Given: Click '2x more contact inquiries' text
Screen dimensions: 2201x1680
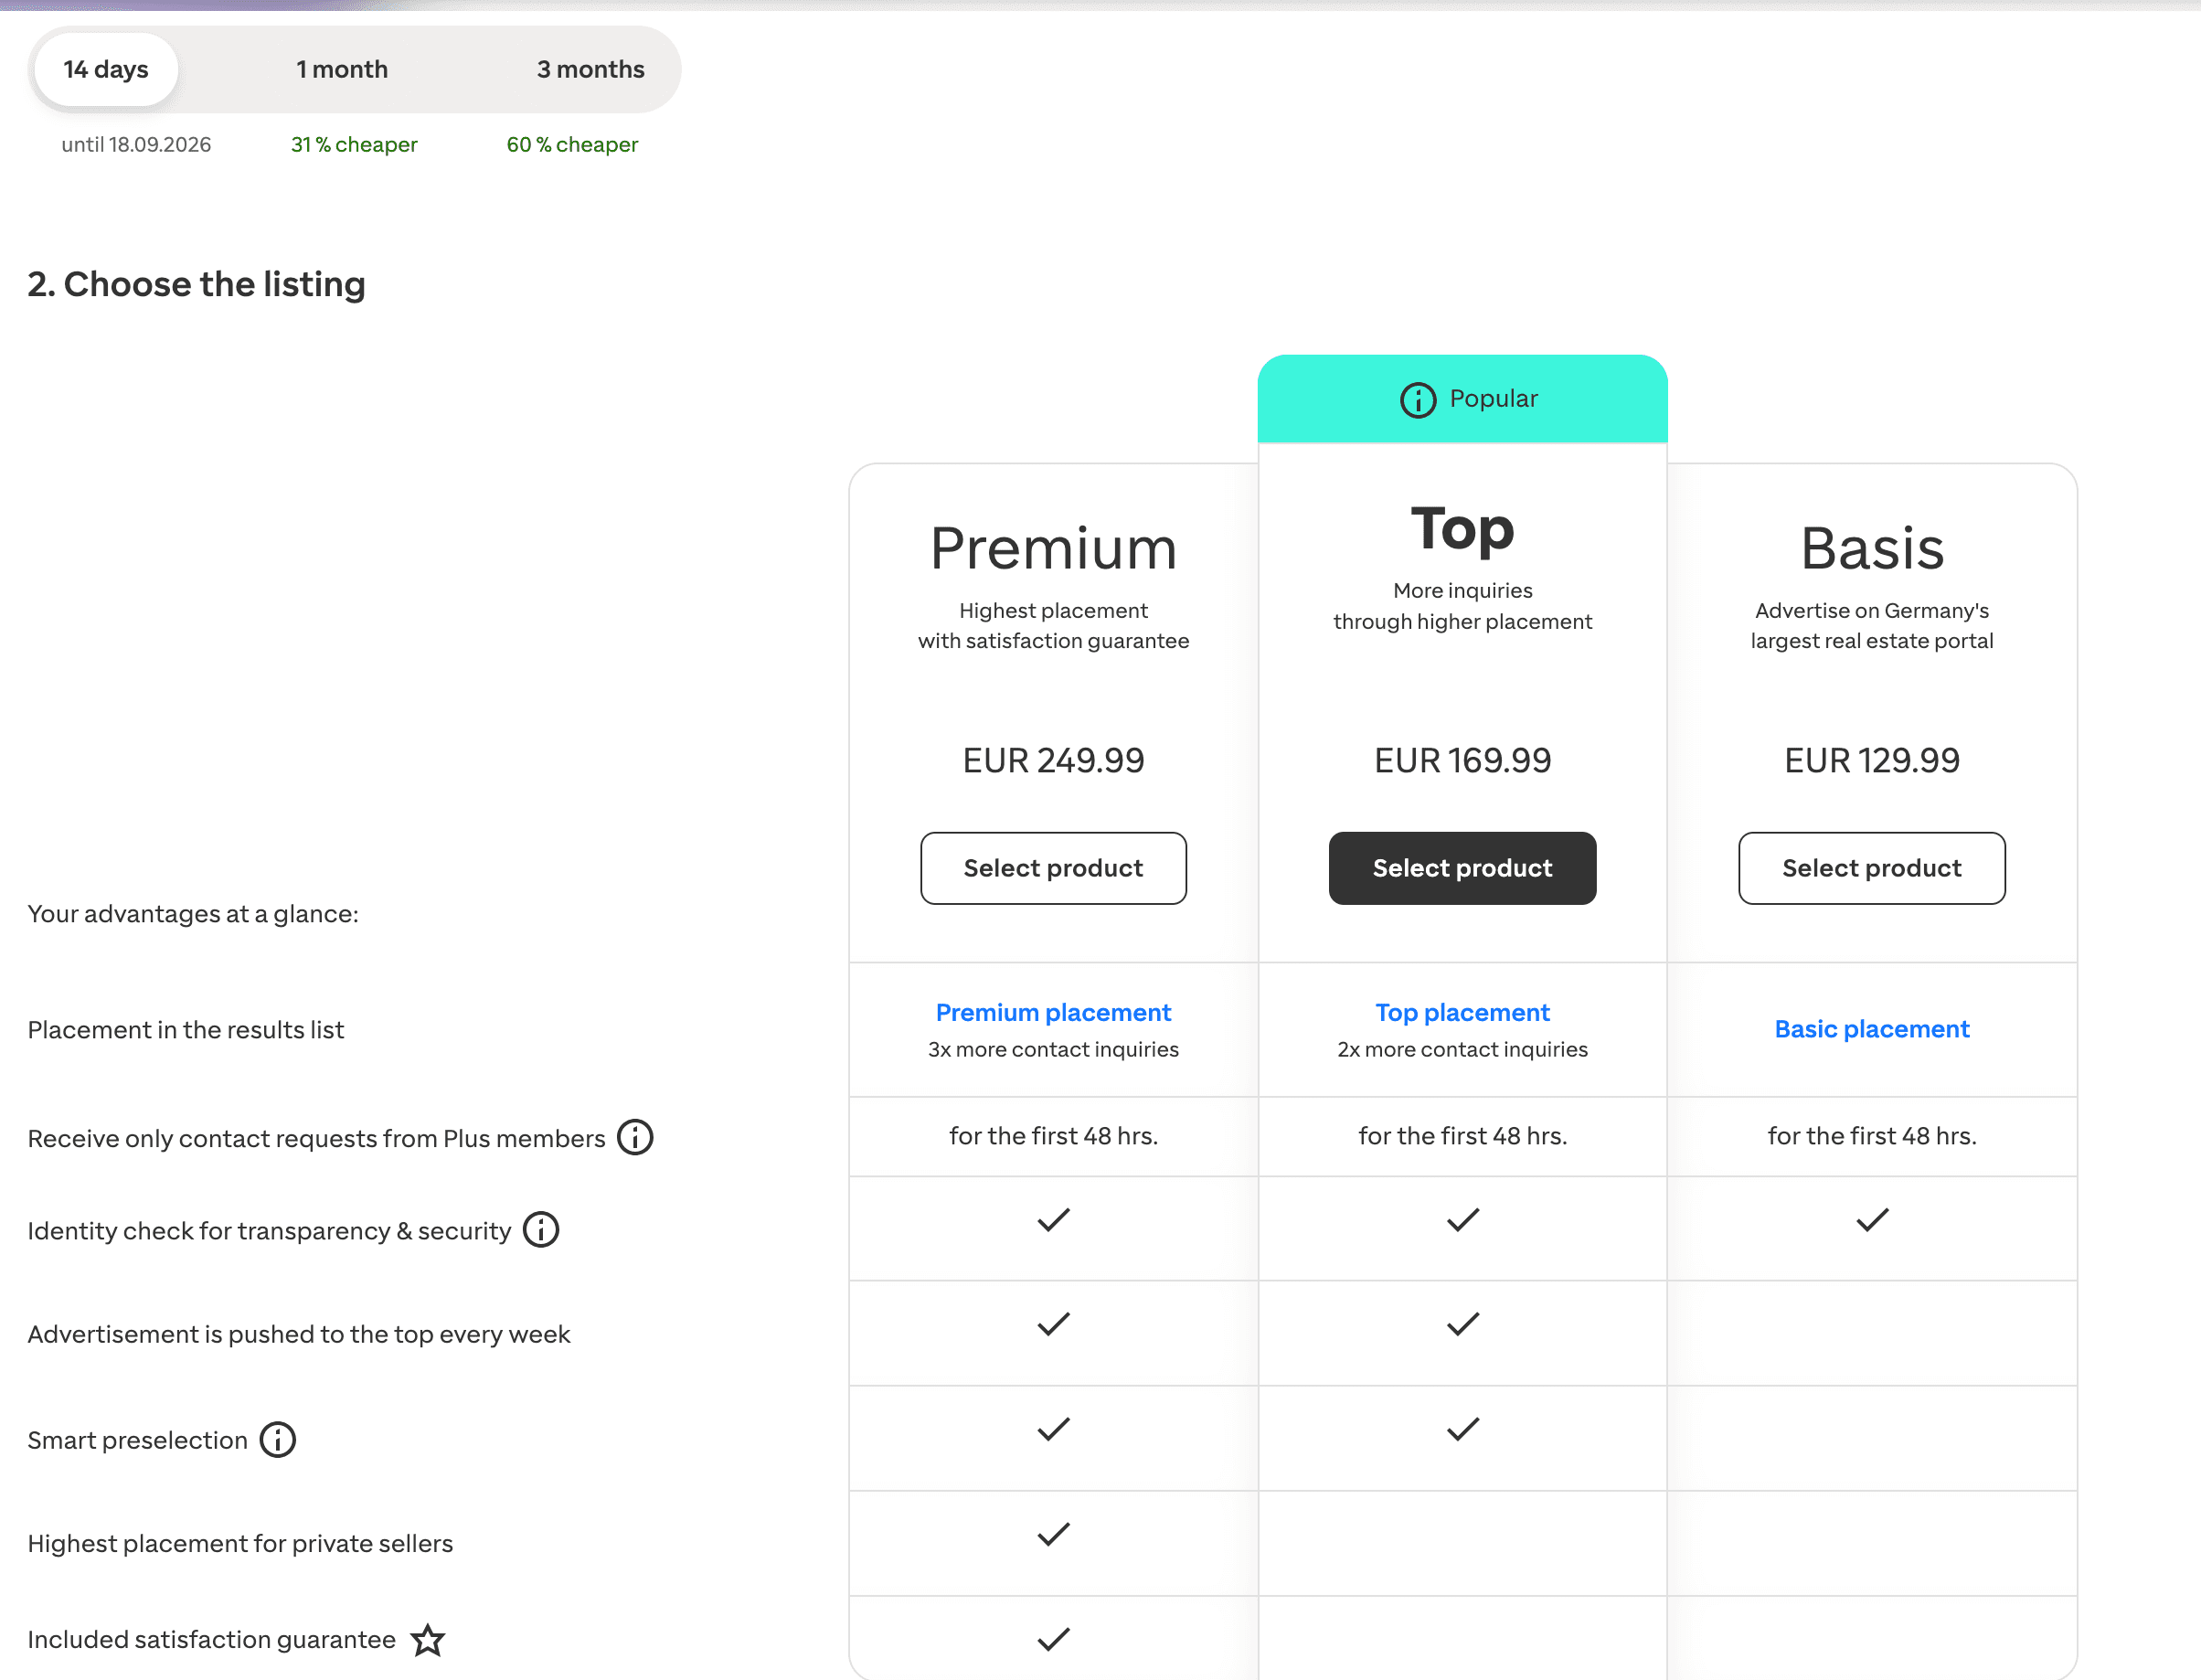Looking at the screenshot, I should 1462,1049.
